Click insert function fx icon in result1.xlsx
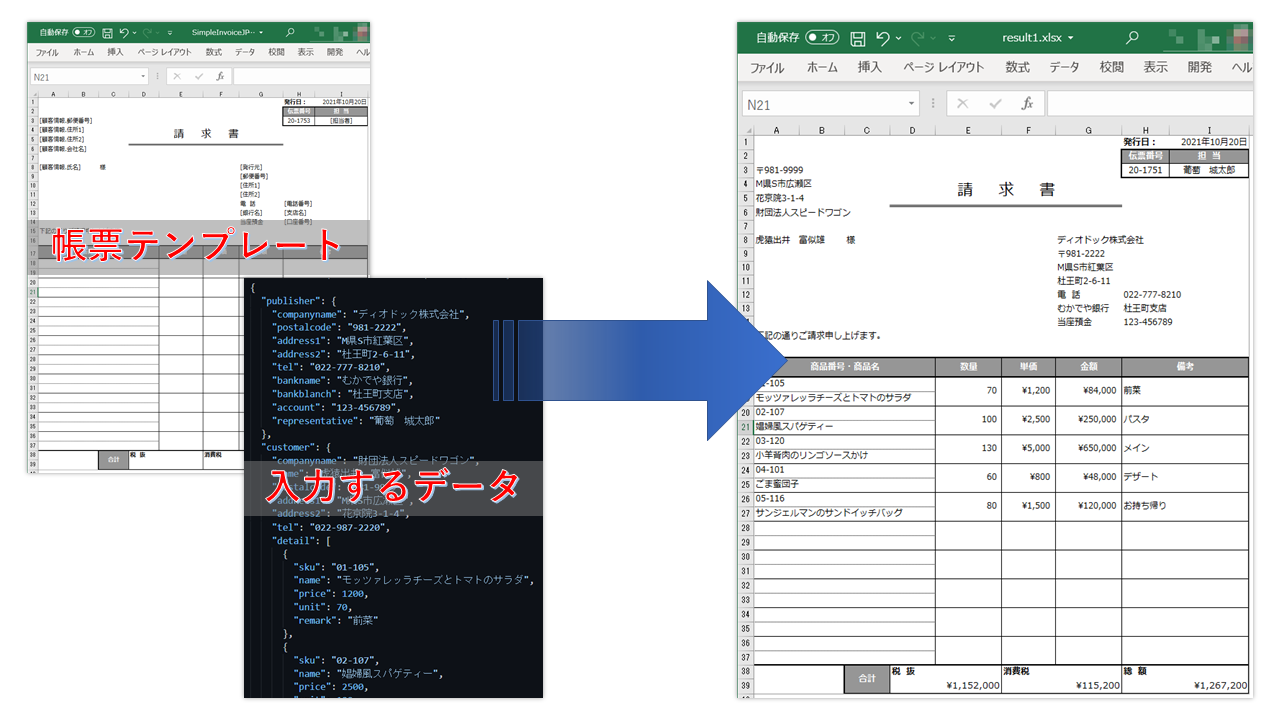Screen dimensions: 1280x720 [1027, 104]
